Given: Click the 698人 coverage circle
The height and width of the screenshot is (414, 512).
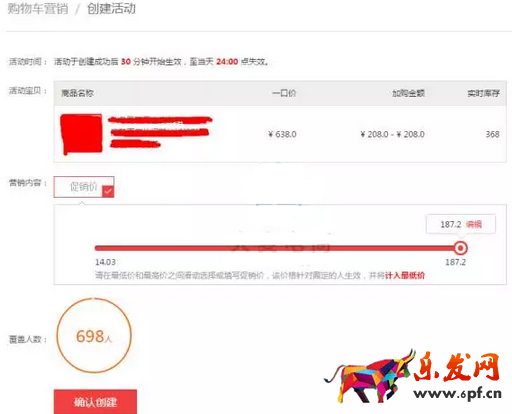Looking at the screenshot, I should [x=94, y=335].
